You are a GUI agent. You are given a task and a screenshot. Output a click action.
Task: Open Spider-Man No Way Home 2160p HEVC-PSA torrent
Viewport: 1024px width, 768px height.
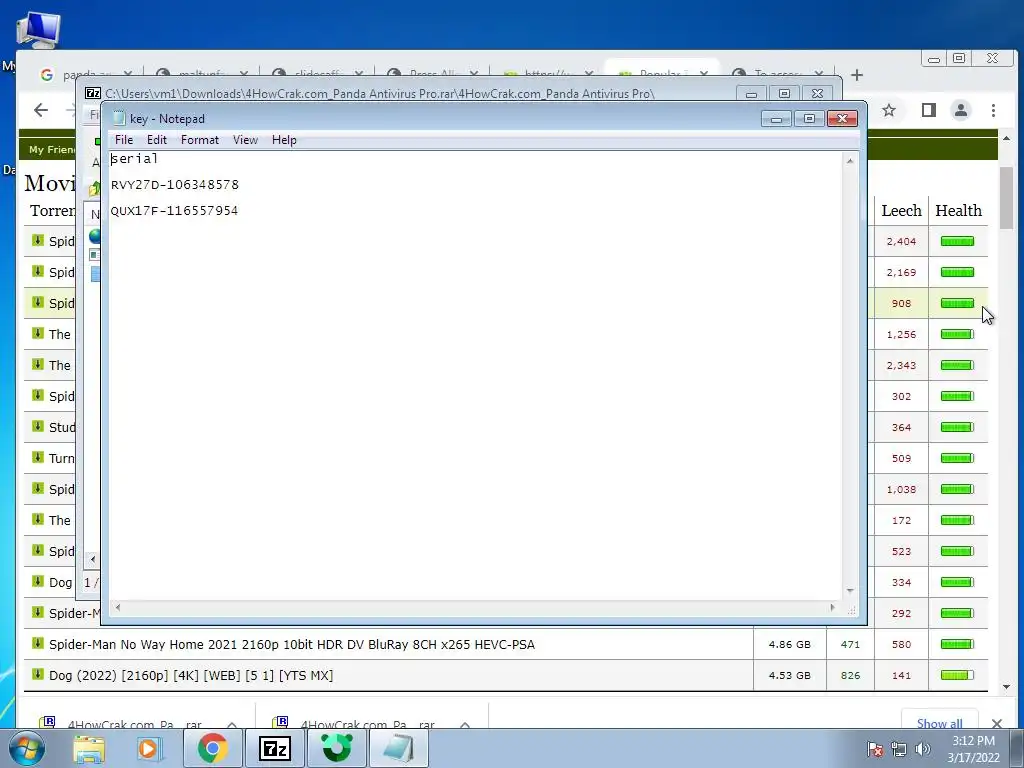[x=292, y=645]
